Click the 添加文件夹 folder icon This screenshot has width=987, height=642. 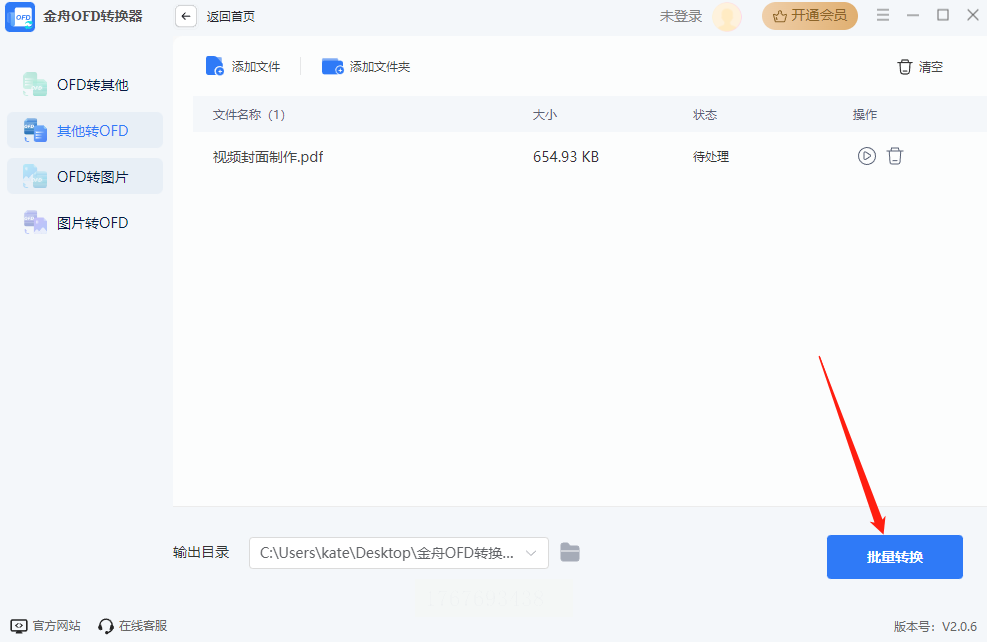point(332,66)
